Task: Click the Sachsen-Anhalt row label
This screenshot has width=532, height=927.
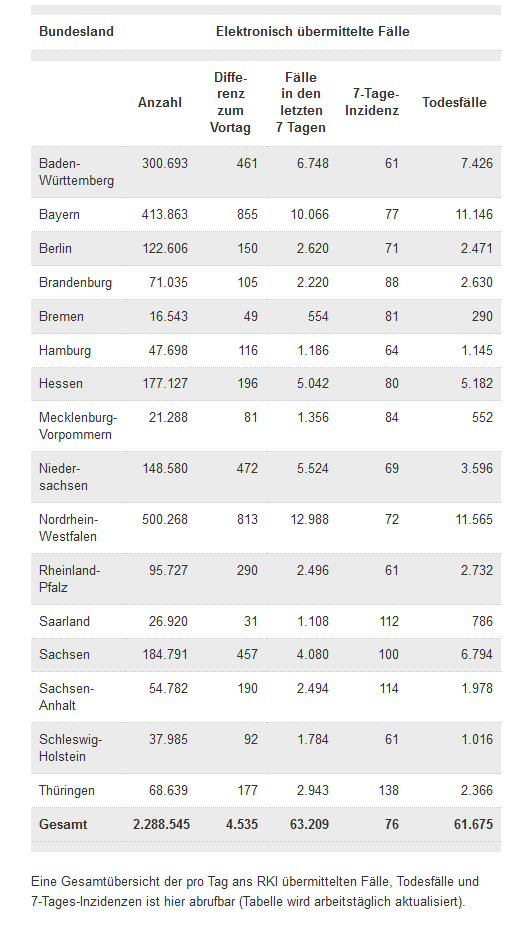Action: (66, 696)
